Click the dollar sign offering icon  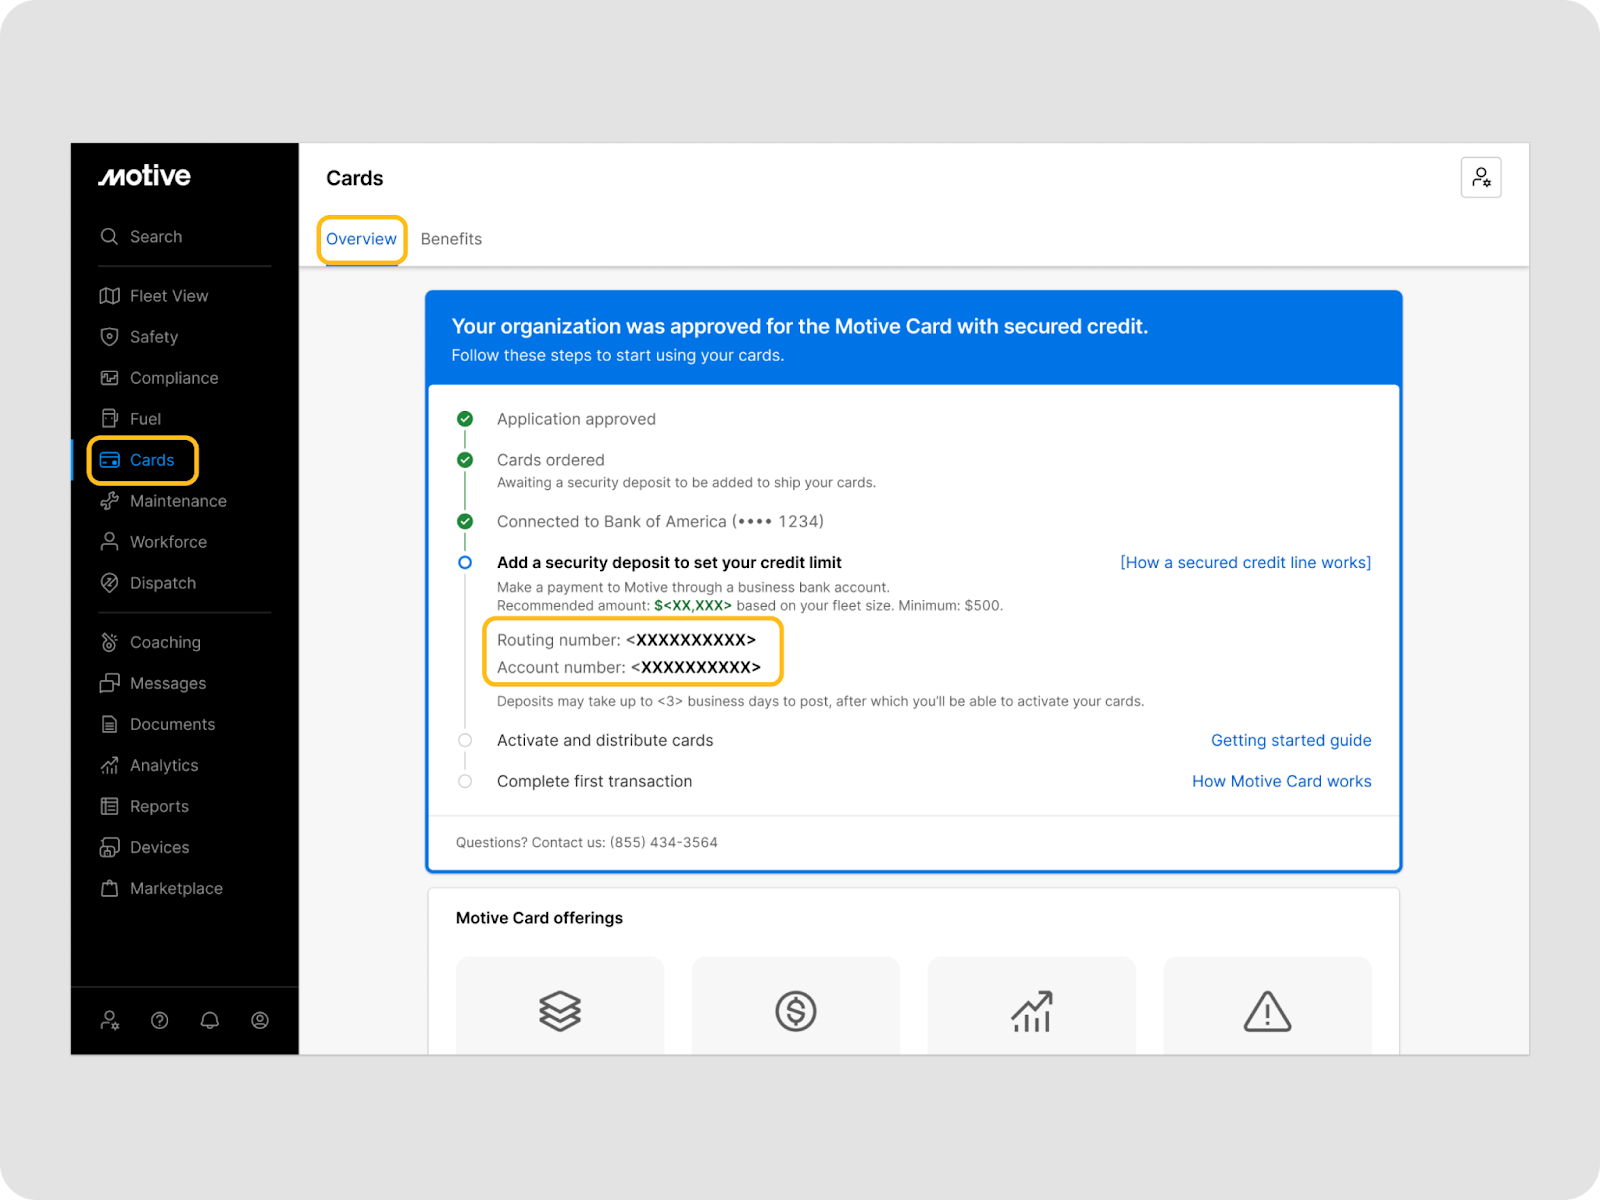click(x=796, y=1011)
